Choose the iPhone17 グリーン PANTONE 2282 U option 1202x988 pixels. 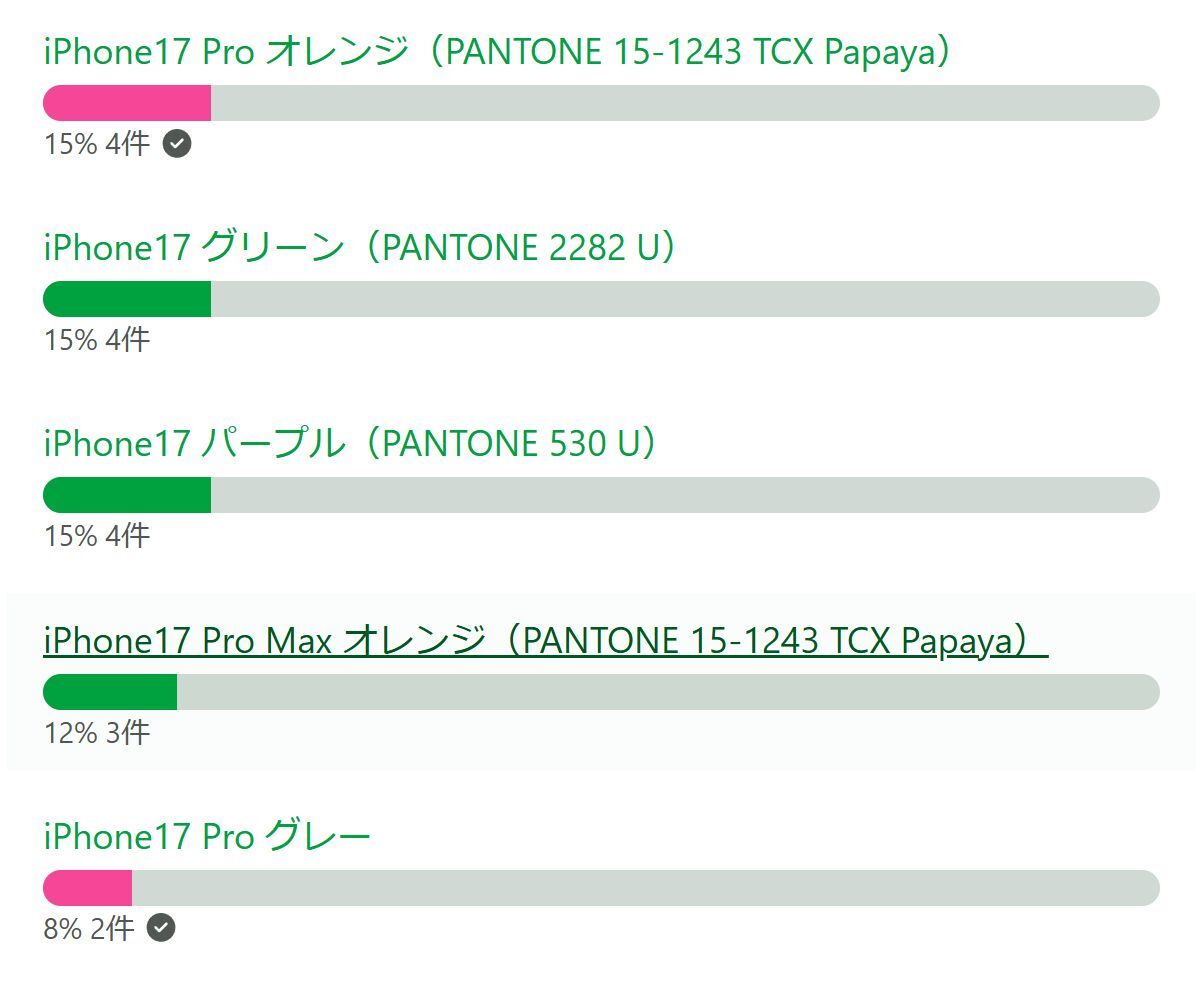[360, 248]
